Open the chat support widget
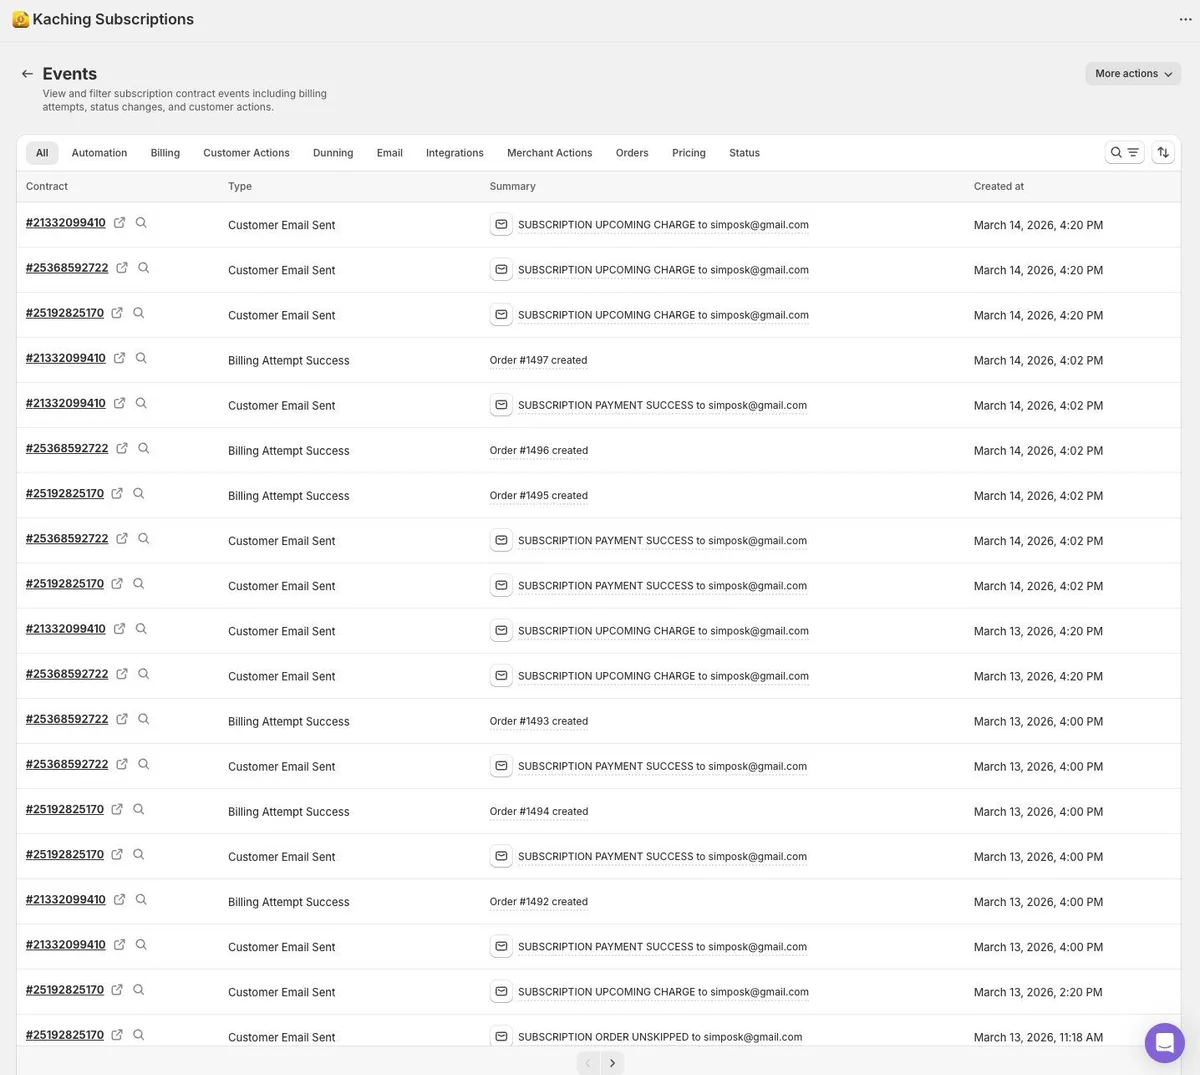Viewport: 1200px width, 1075px height. point(1164,1043)
